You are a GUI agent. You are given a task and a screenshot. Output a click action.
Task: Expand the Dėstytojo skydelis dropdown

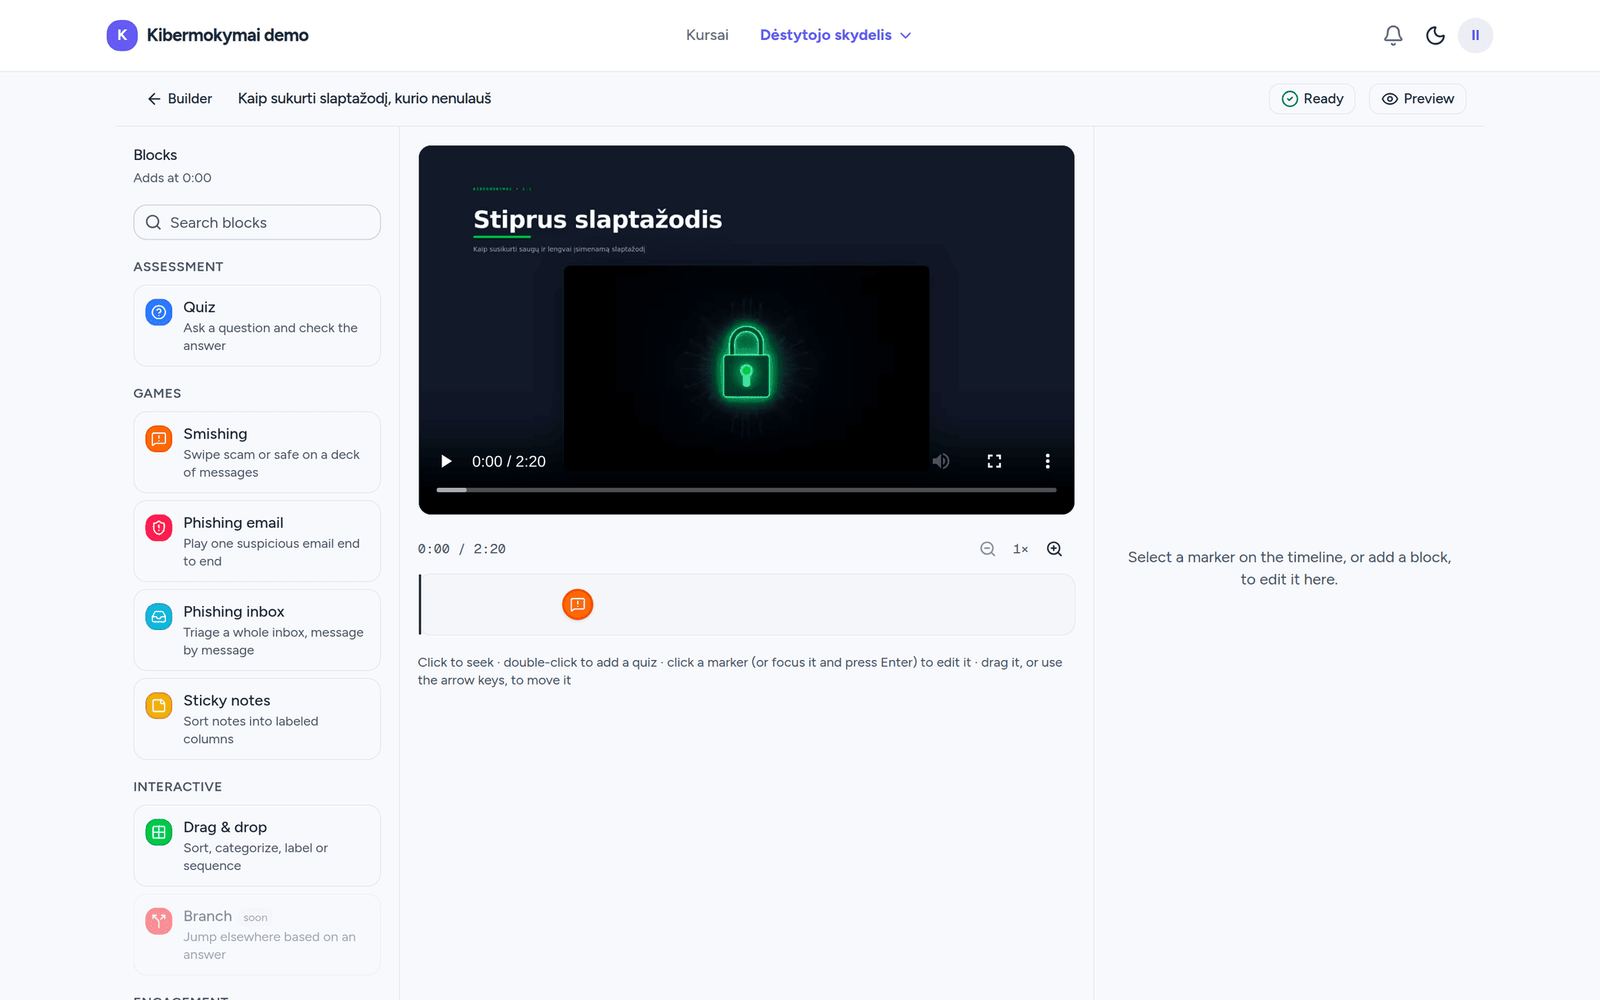(835, 35)
